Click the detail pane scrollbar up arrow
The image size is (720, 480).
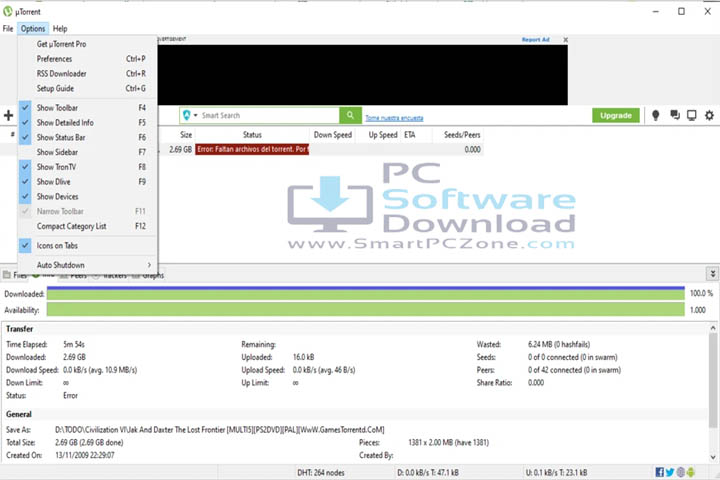tap(713, 328)
